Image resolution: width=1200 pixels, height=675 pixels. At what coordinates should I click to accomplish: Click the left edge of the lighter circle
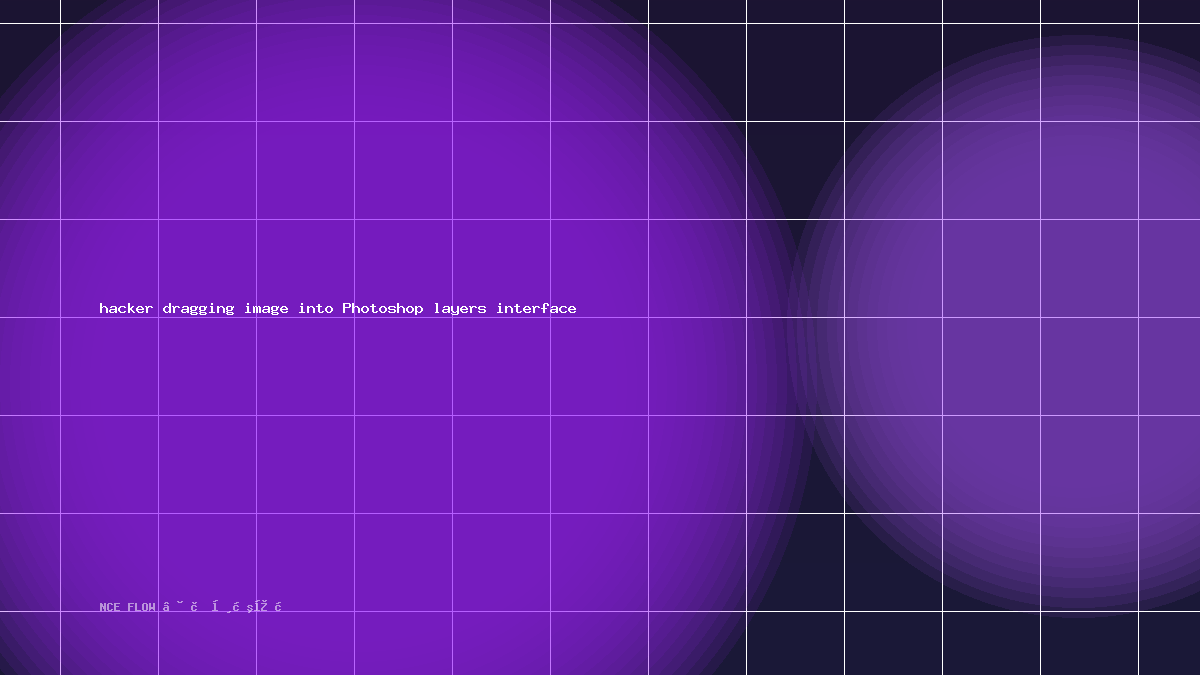(790, 325)
